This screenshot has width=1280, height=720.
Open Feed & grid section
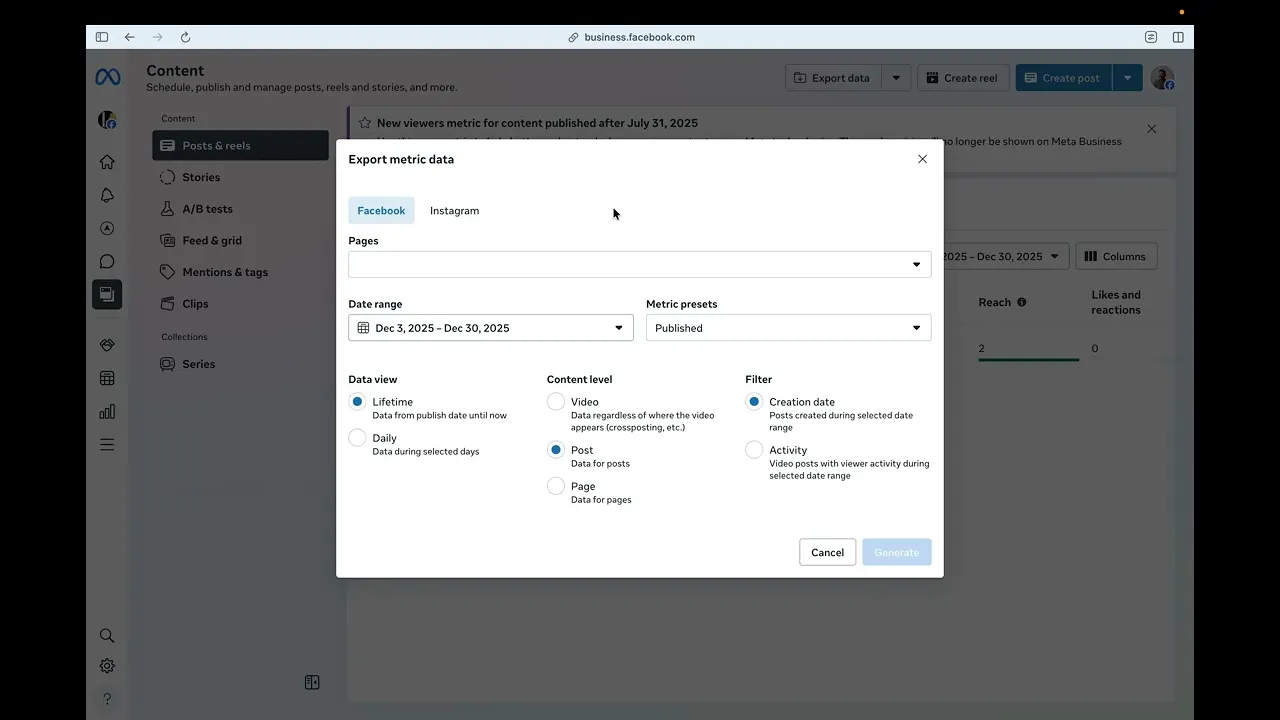point(240,240)
